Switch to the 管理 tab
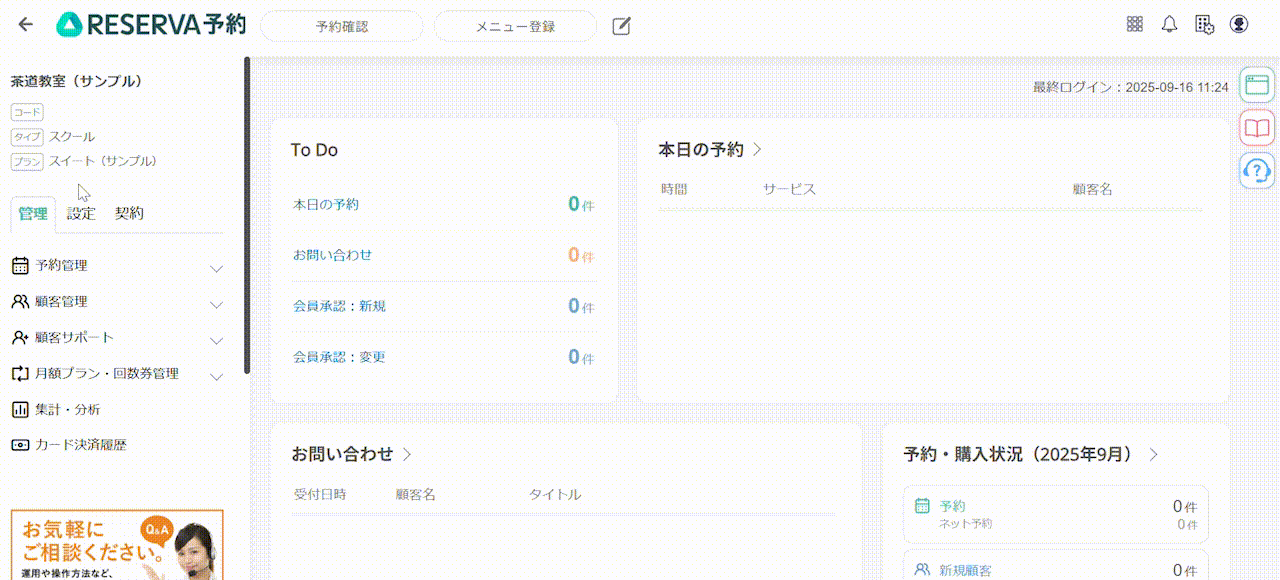 (33, 214)
